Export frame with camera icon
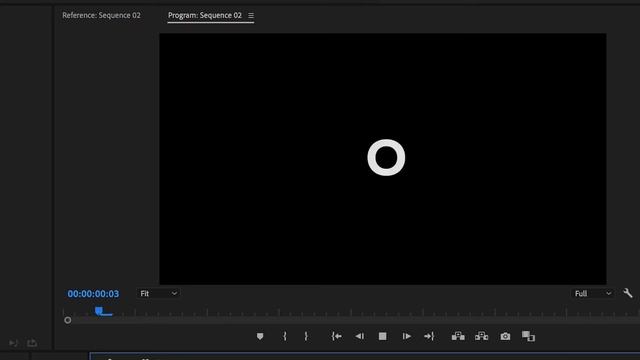Image resolution: width=640 pixels, height=360 pixels. tap(505, 336)
